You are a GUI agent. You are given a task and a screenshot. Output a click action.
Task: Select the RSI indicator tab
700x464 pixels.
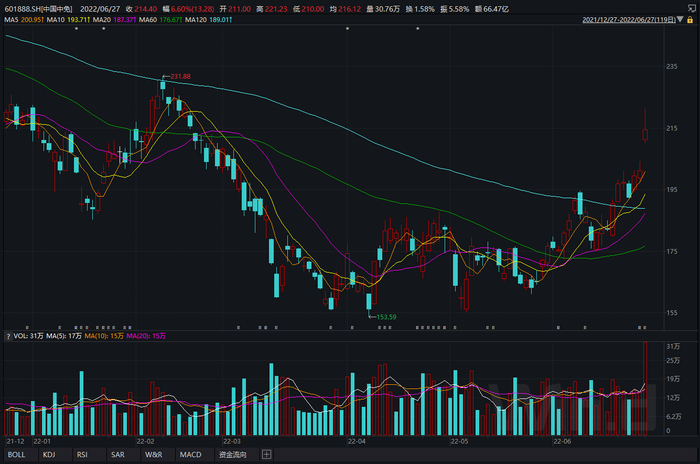pyautogui.click(x=82, y=454)
